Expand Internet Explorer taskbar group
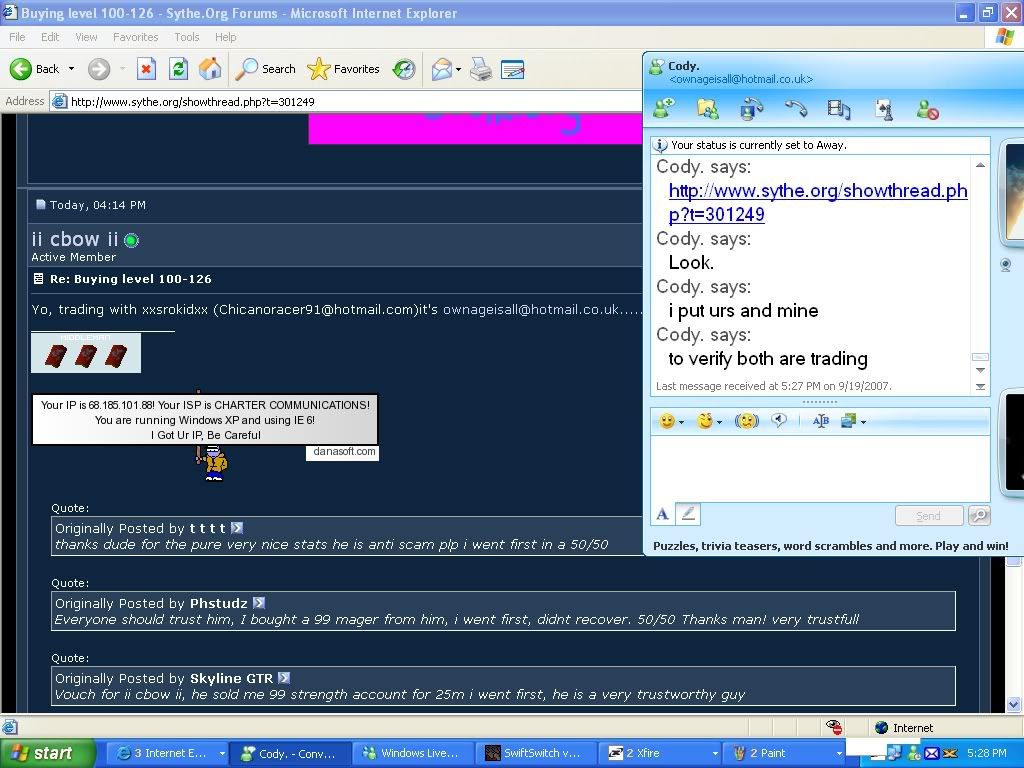 tap(223, 754)
